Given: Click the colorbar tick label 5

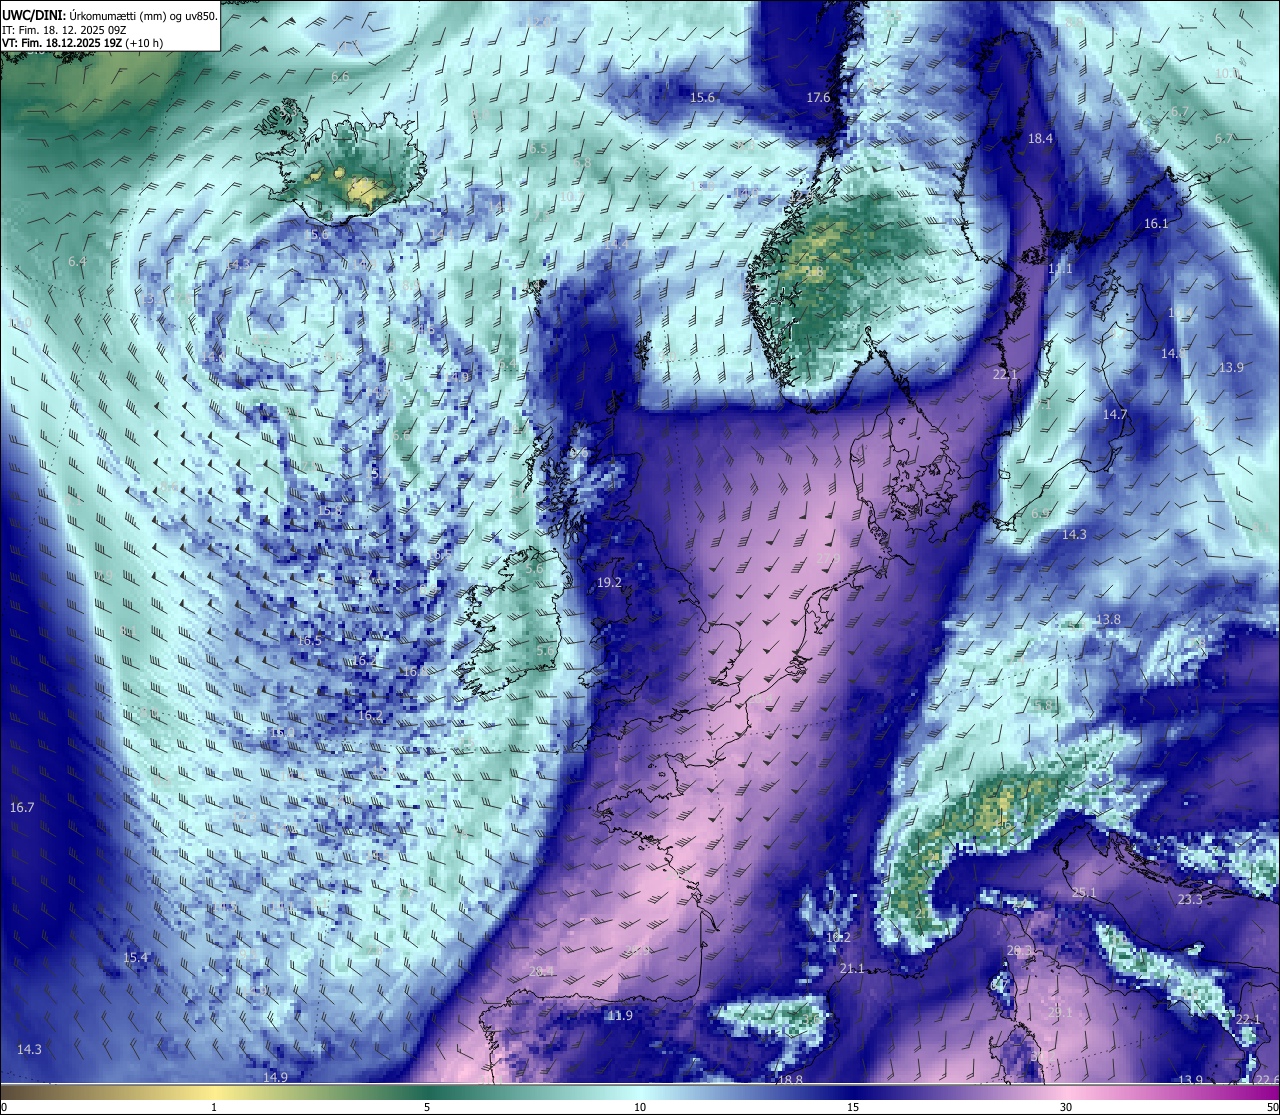Looking at the screenshot, I should click(x=427, y=1107).
